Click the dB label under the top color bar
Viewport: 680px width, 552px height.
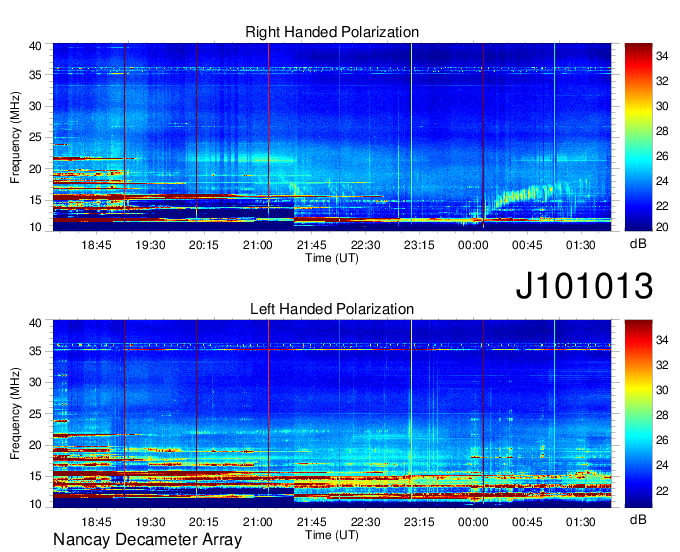coord(638,244)
